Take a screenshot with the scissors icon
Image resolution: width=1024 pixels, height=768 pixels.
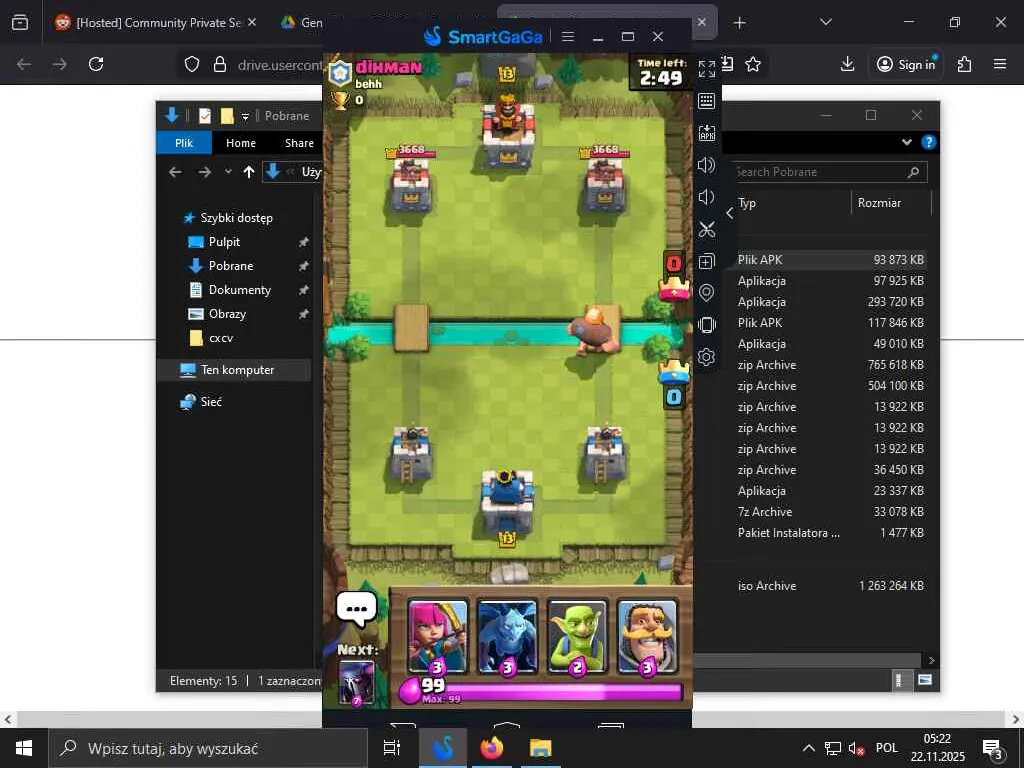[x=707, y=229]
